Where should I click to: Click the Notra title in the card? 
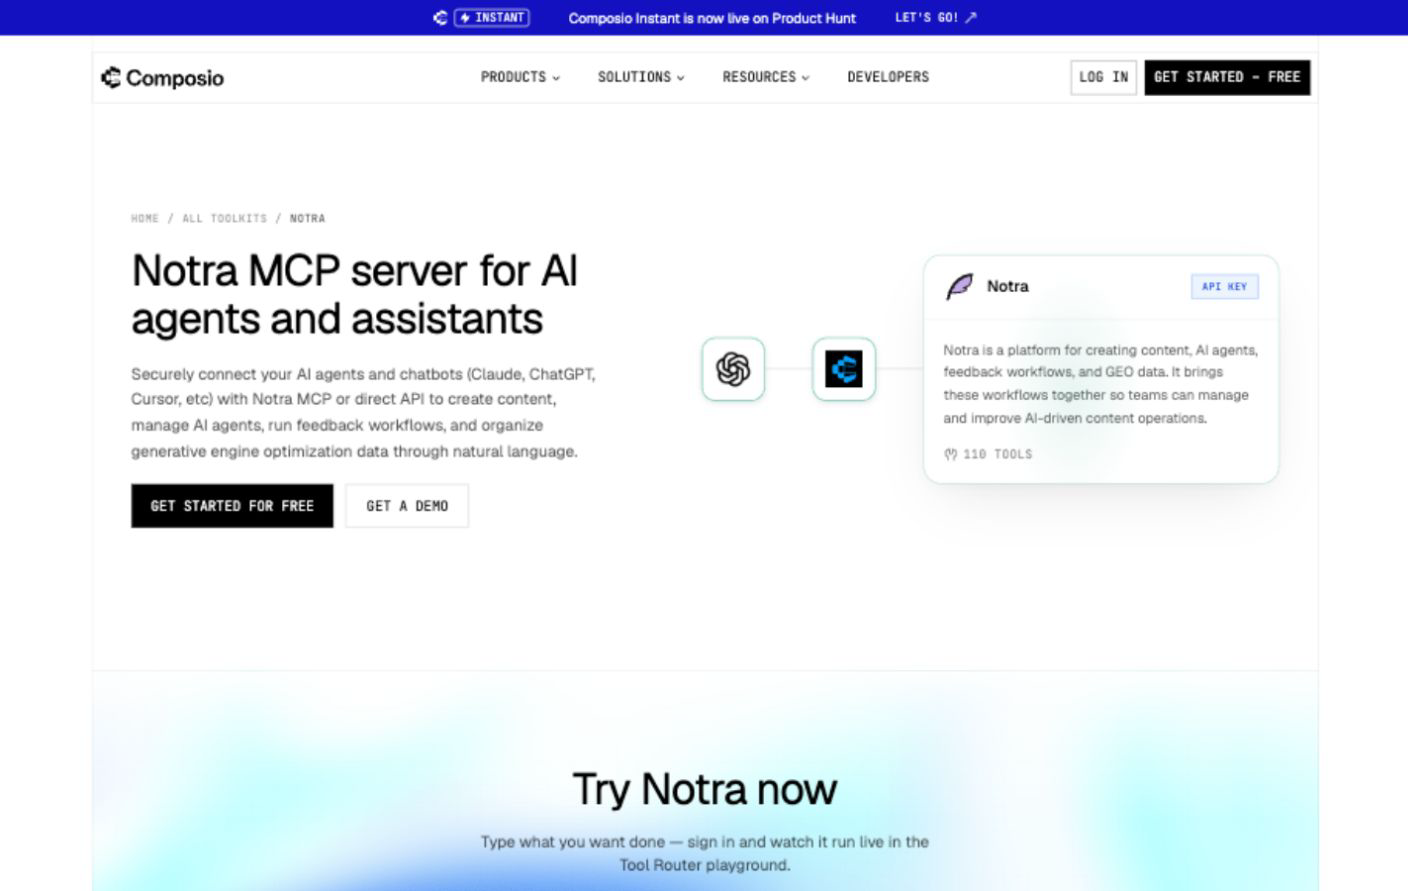pyautogui.click(x=1008, y=286)
